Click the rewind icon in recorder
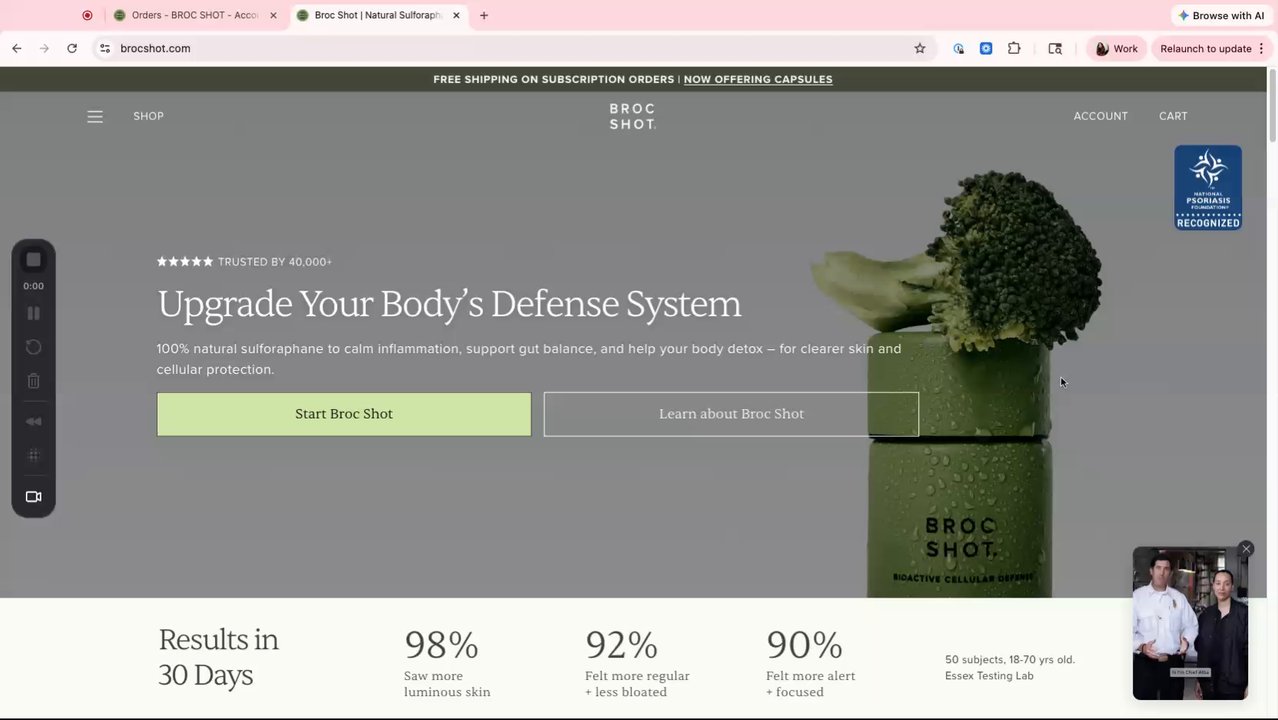The width and height of the screenshot is (1278, 720). pos(33,421)
